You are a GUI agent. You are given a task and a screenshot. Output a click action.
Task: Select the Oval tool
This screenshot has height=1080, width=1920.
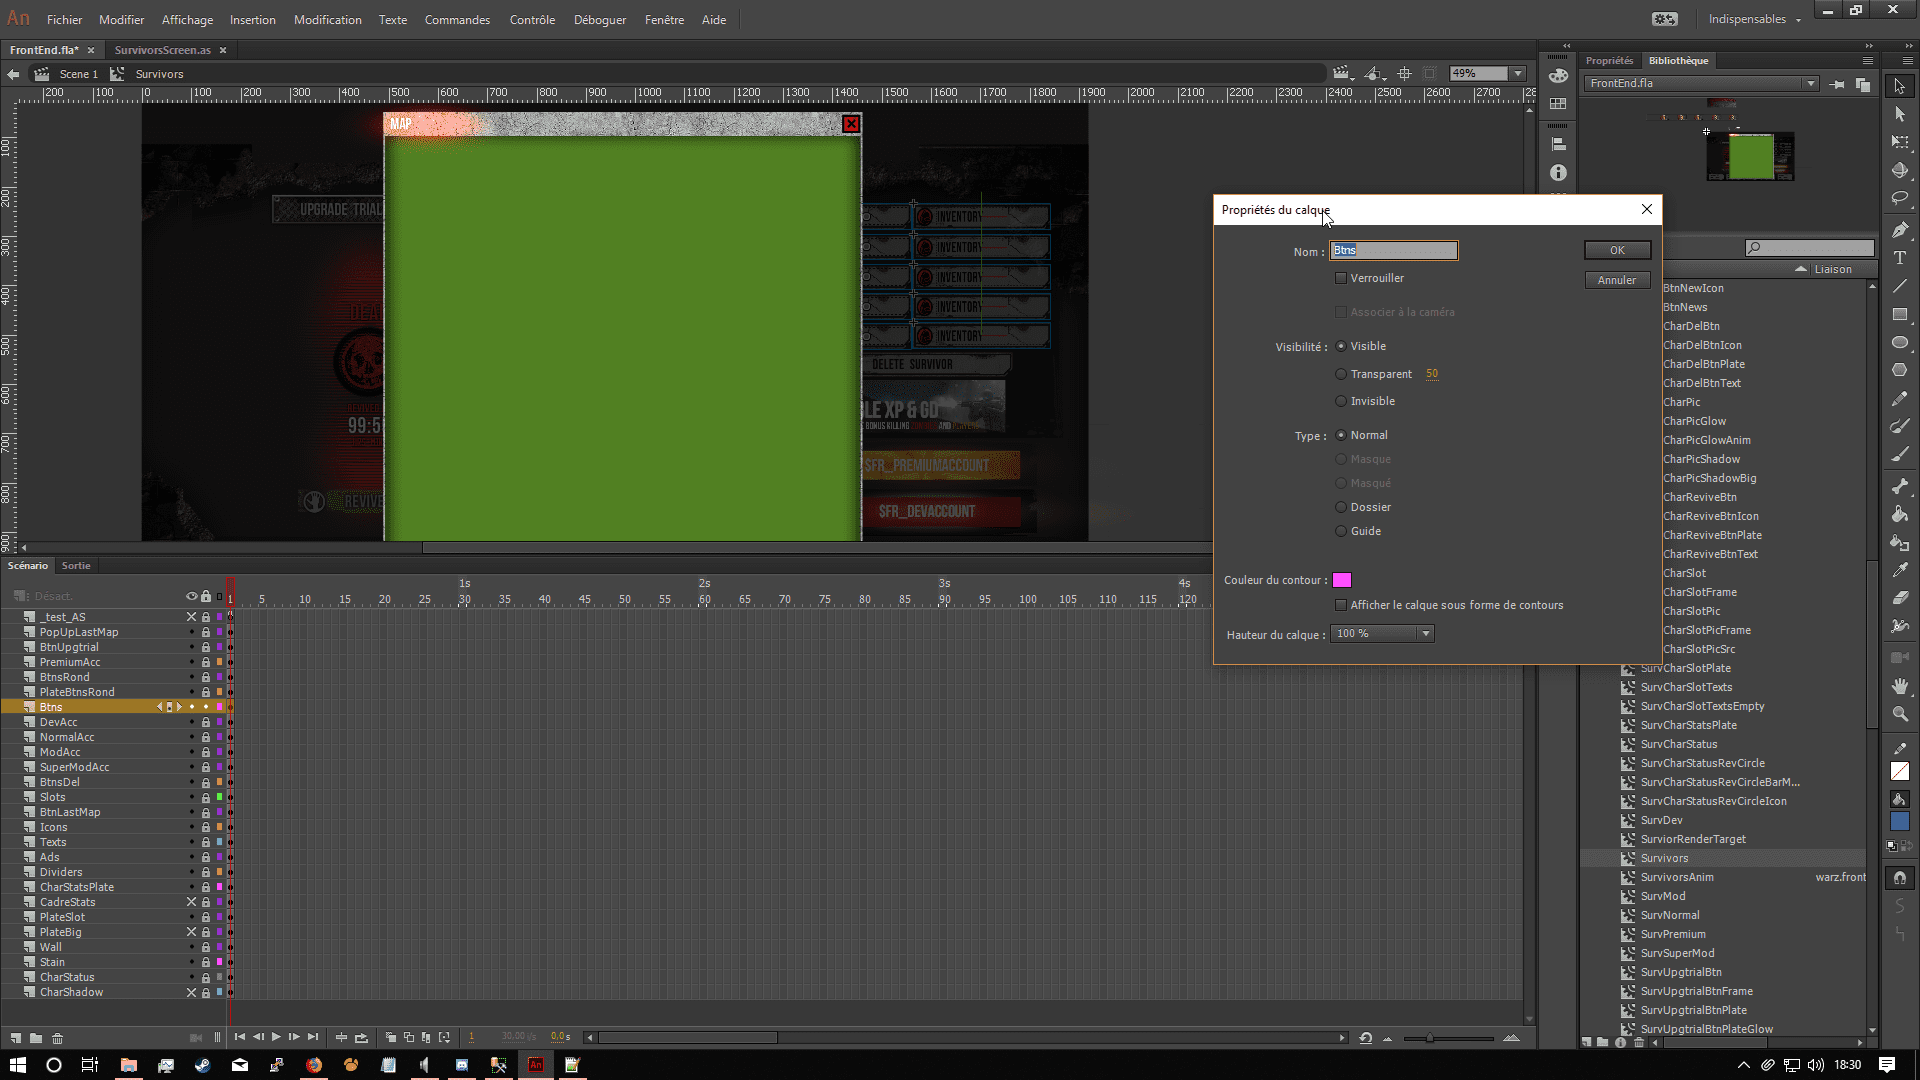(1900, 342)
